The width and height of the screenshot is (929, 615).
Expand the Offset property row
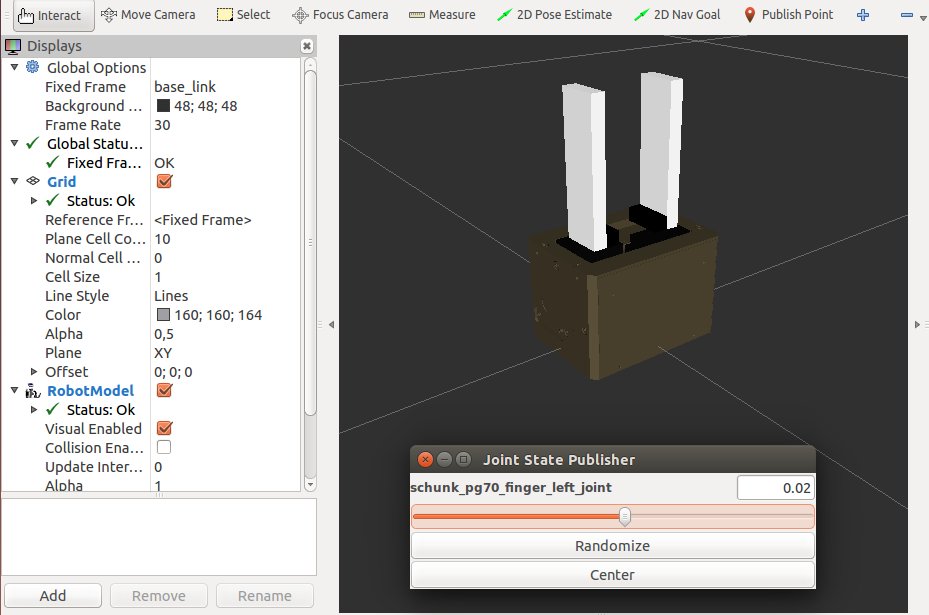pyautogui.click(x=34, y=372)
